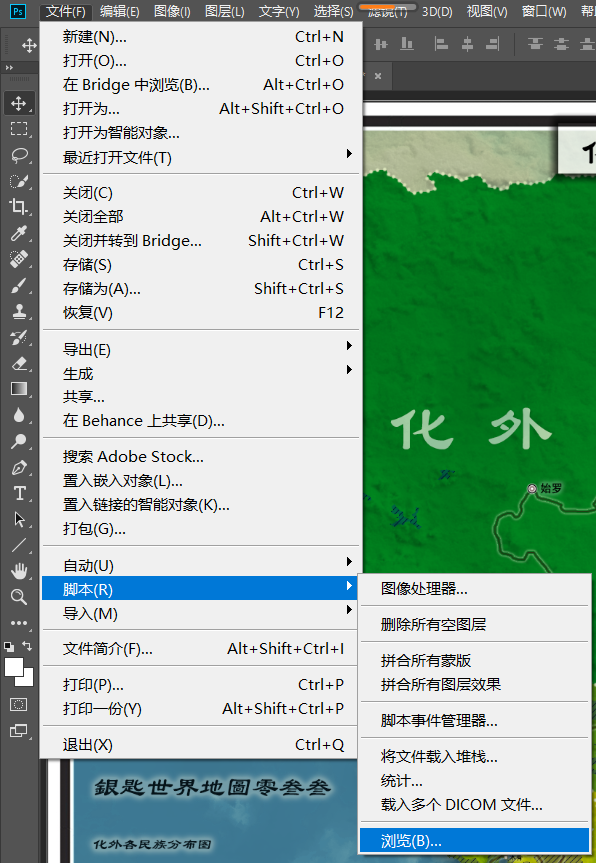Open the 选择(S) menu
This screenshot has height=863, width=596.
333,11
